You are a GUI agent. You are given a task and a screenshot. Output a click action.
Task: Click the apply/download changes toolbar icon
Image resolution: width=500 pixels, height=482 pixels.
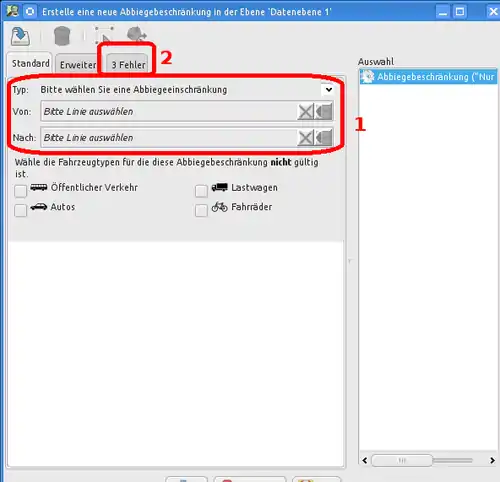(x=20, y=36)
